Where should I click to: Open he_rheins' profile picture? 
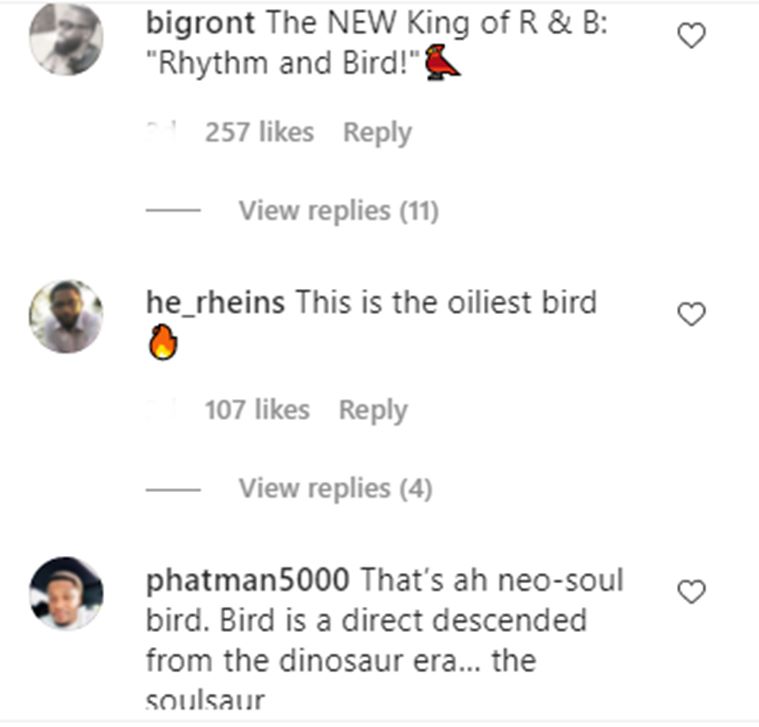click(x=66, y=316)
